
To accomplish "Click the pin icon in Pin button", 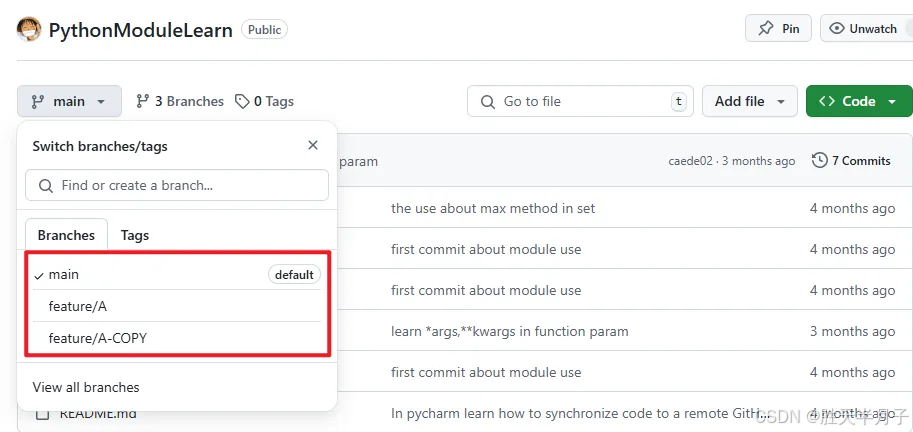I will (x=766, y=29).
